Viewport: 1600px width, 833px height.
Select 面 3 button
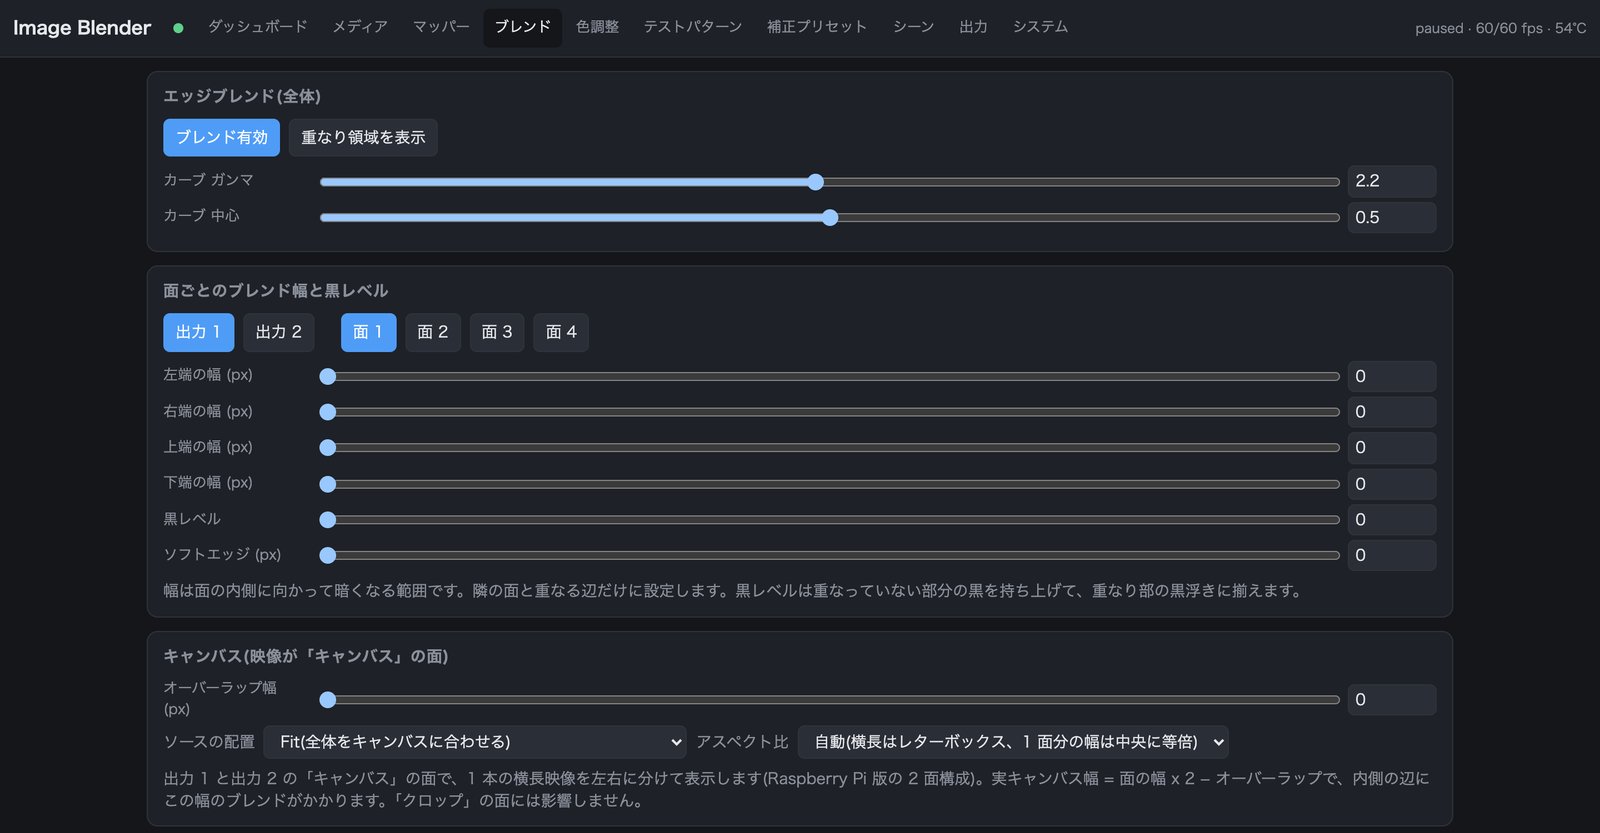tap(496, 332)
